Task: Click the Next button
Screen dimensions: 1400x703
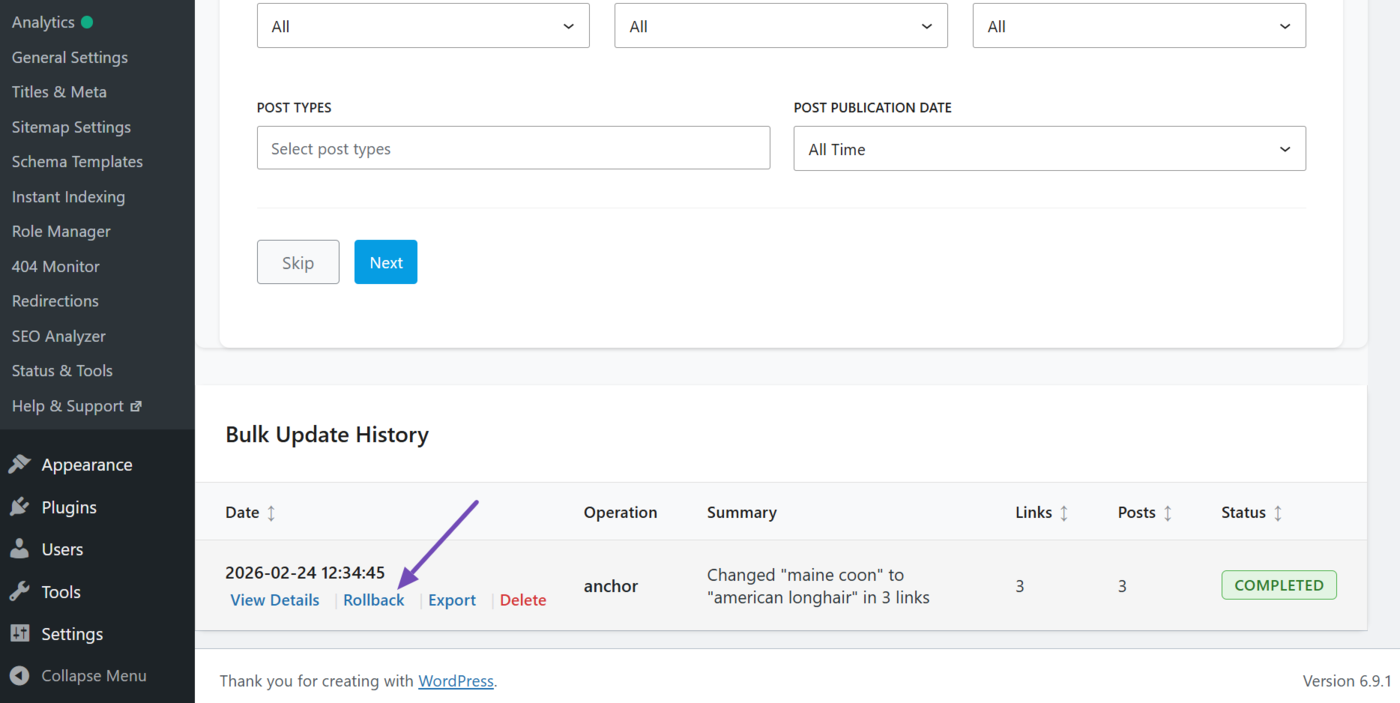Action: [385, 261]
